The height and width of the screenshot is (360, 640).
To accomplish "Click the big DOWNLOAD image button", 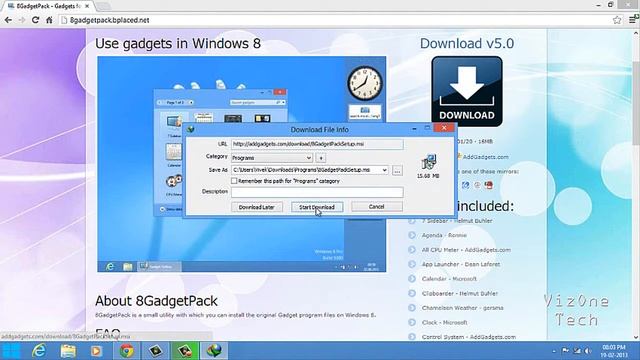I will (467, 91).
